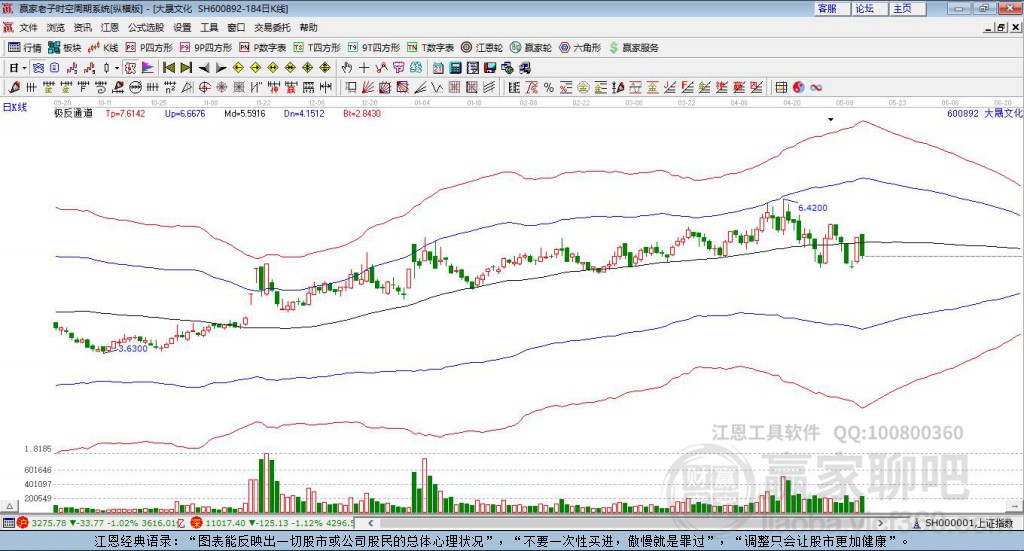The width and height of the screenshot is (1024, 551).
Task: Open the 文件 menu
Action: [29, 27]
